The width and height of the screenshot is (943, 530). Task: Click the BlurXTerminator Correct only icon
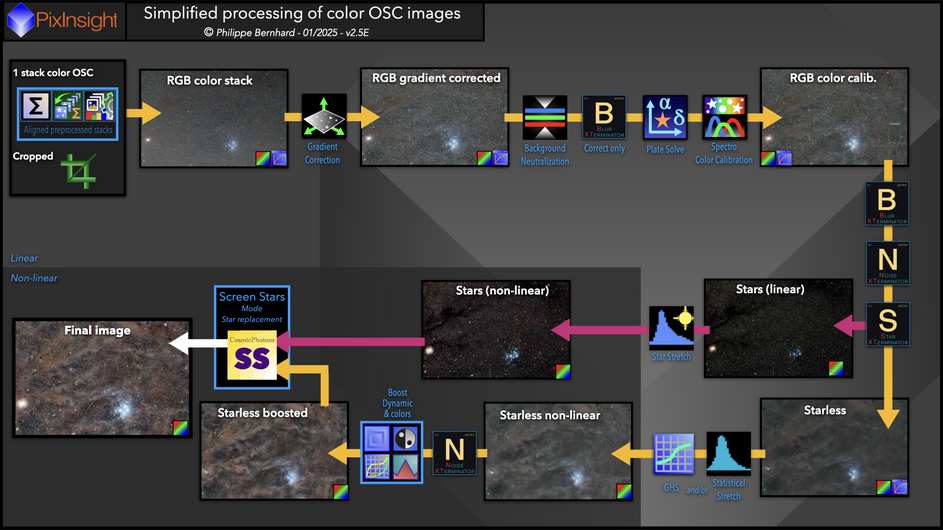(x=604, y=119)
